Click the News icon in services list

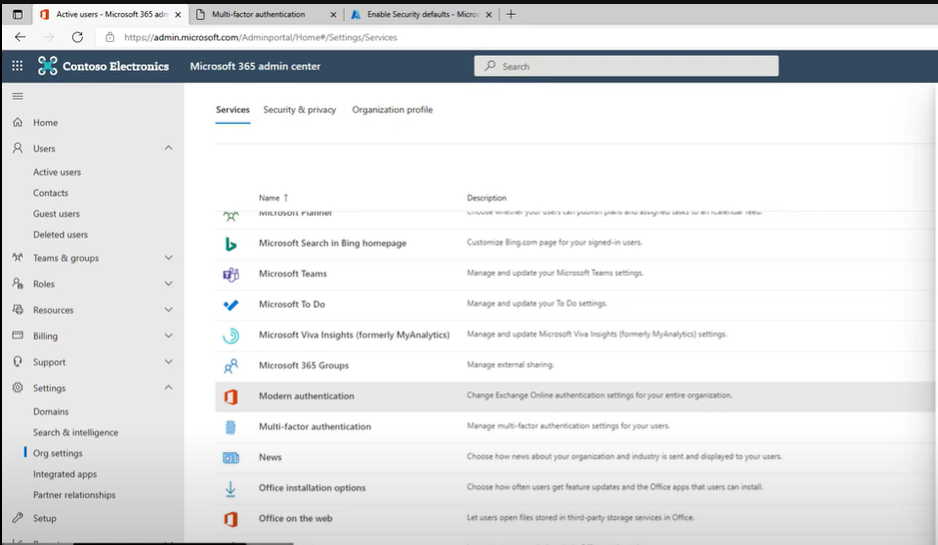point(230,458)
